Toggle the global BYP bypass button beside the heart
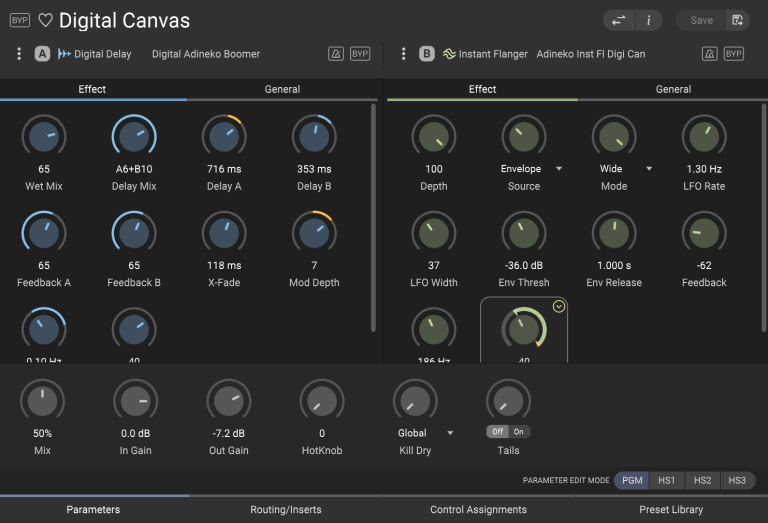Image resolution: width=768 pixels, height=523 pixels. click(x=20, y=20)
